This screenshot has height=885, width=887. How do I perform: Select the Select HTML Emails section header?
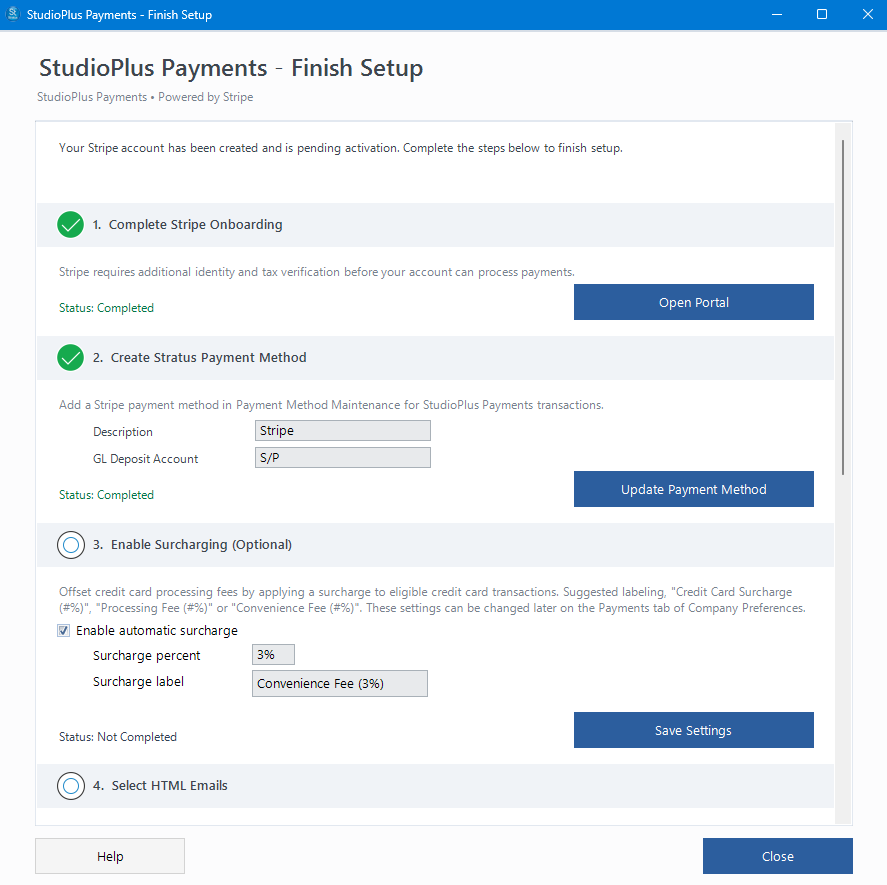[169, 786]
